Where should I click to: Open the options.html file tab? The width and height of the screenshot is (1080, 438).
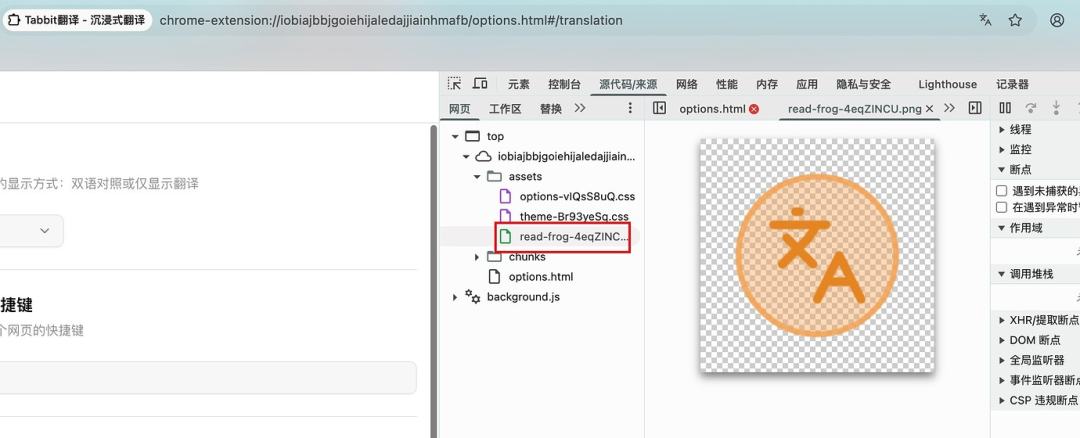[711, 108]
